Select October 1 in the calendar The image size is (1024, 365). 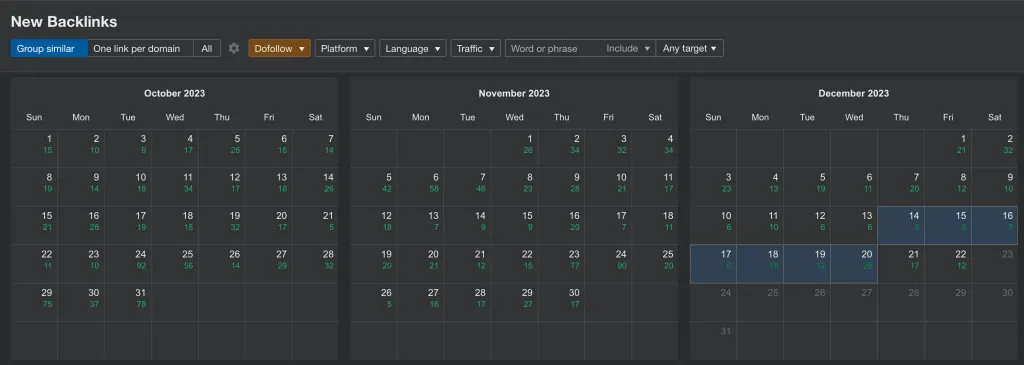(34, 148)
